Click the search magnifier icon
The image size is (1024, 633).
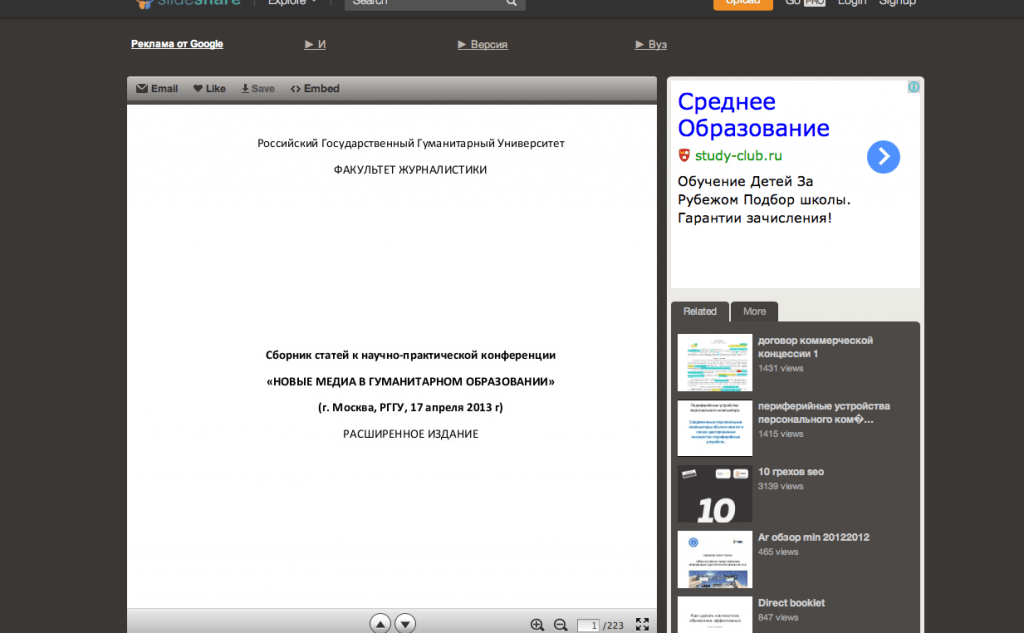click(x=513, y=3)
